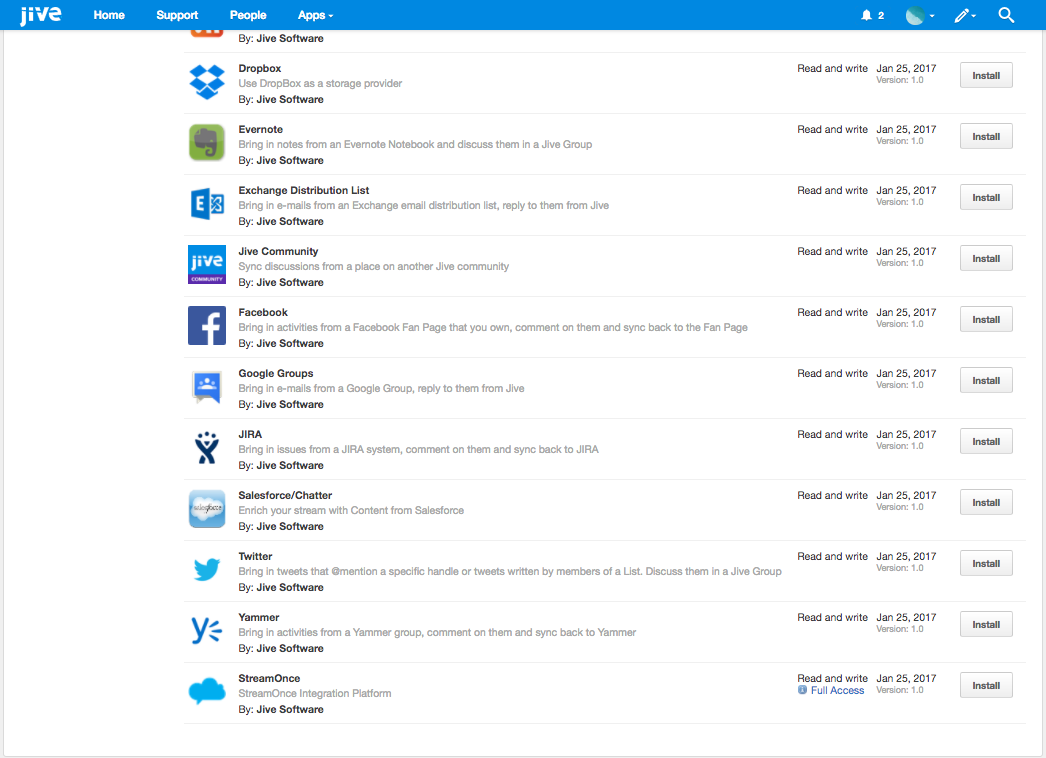Viewport: 1046px width, 758px height.
Task: Click the Facebook app icon
Action: click(x=207, y=326)
